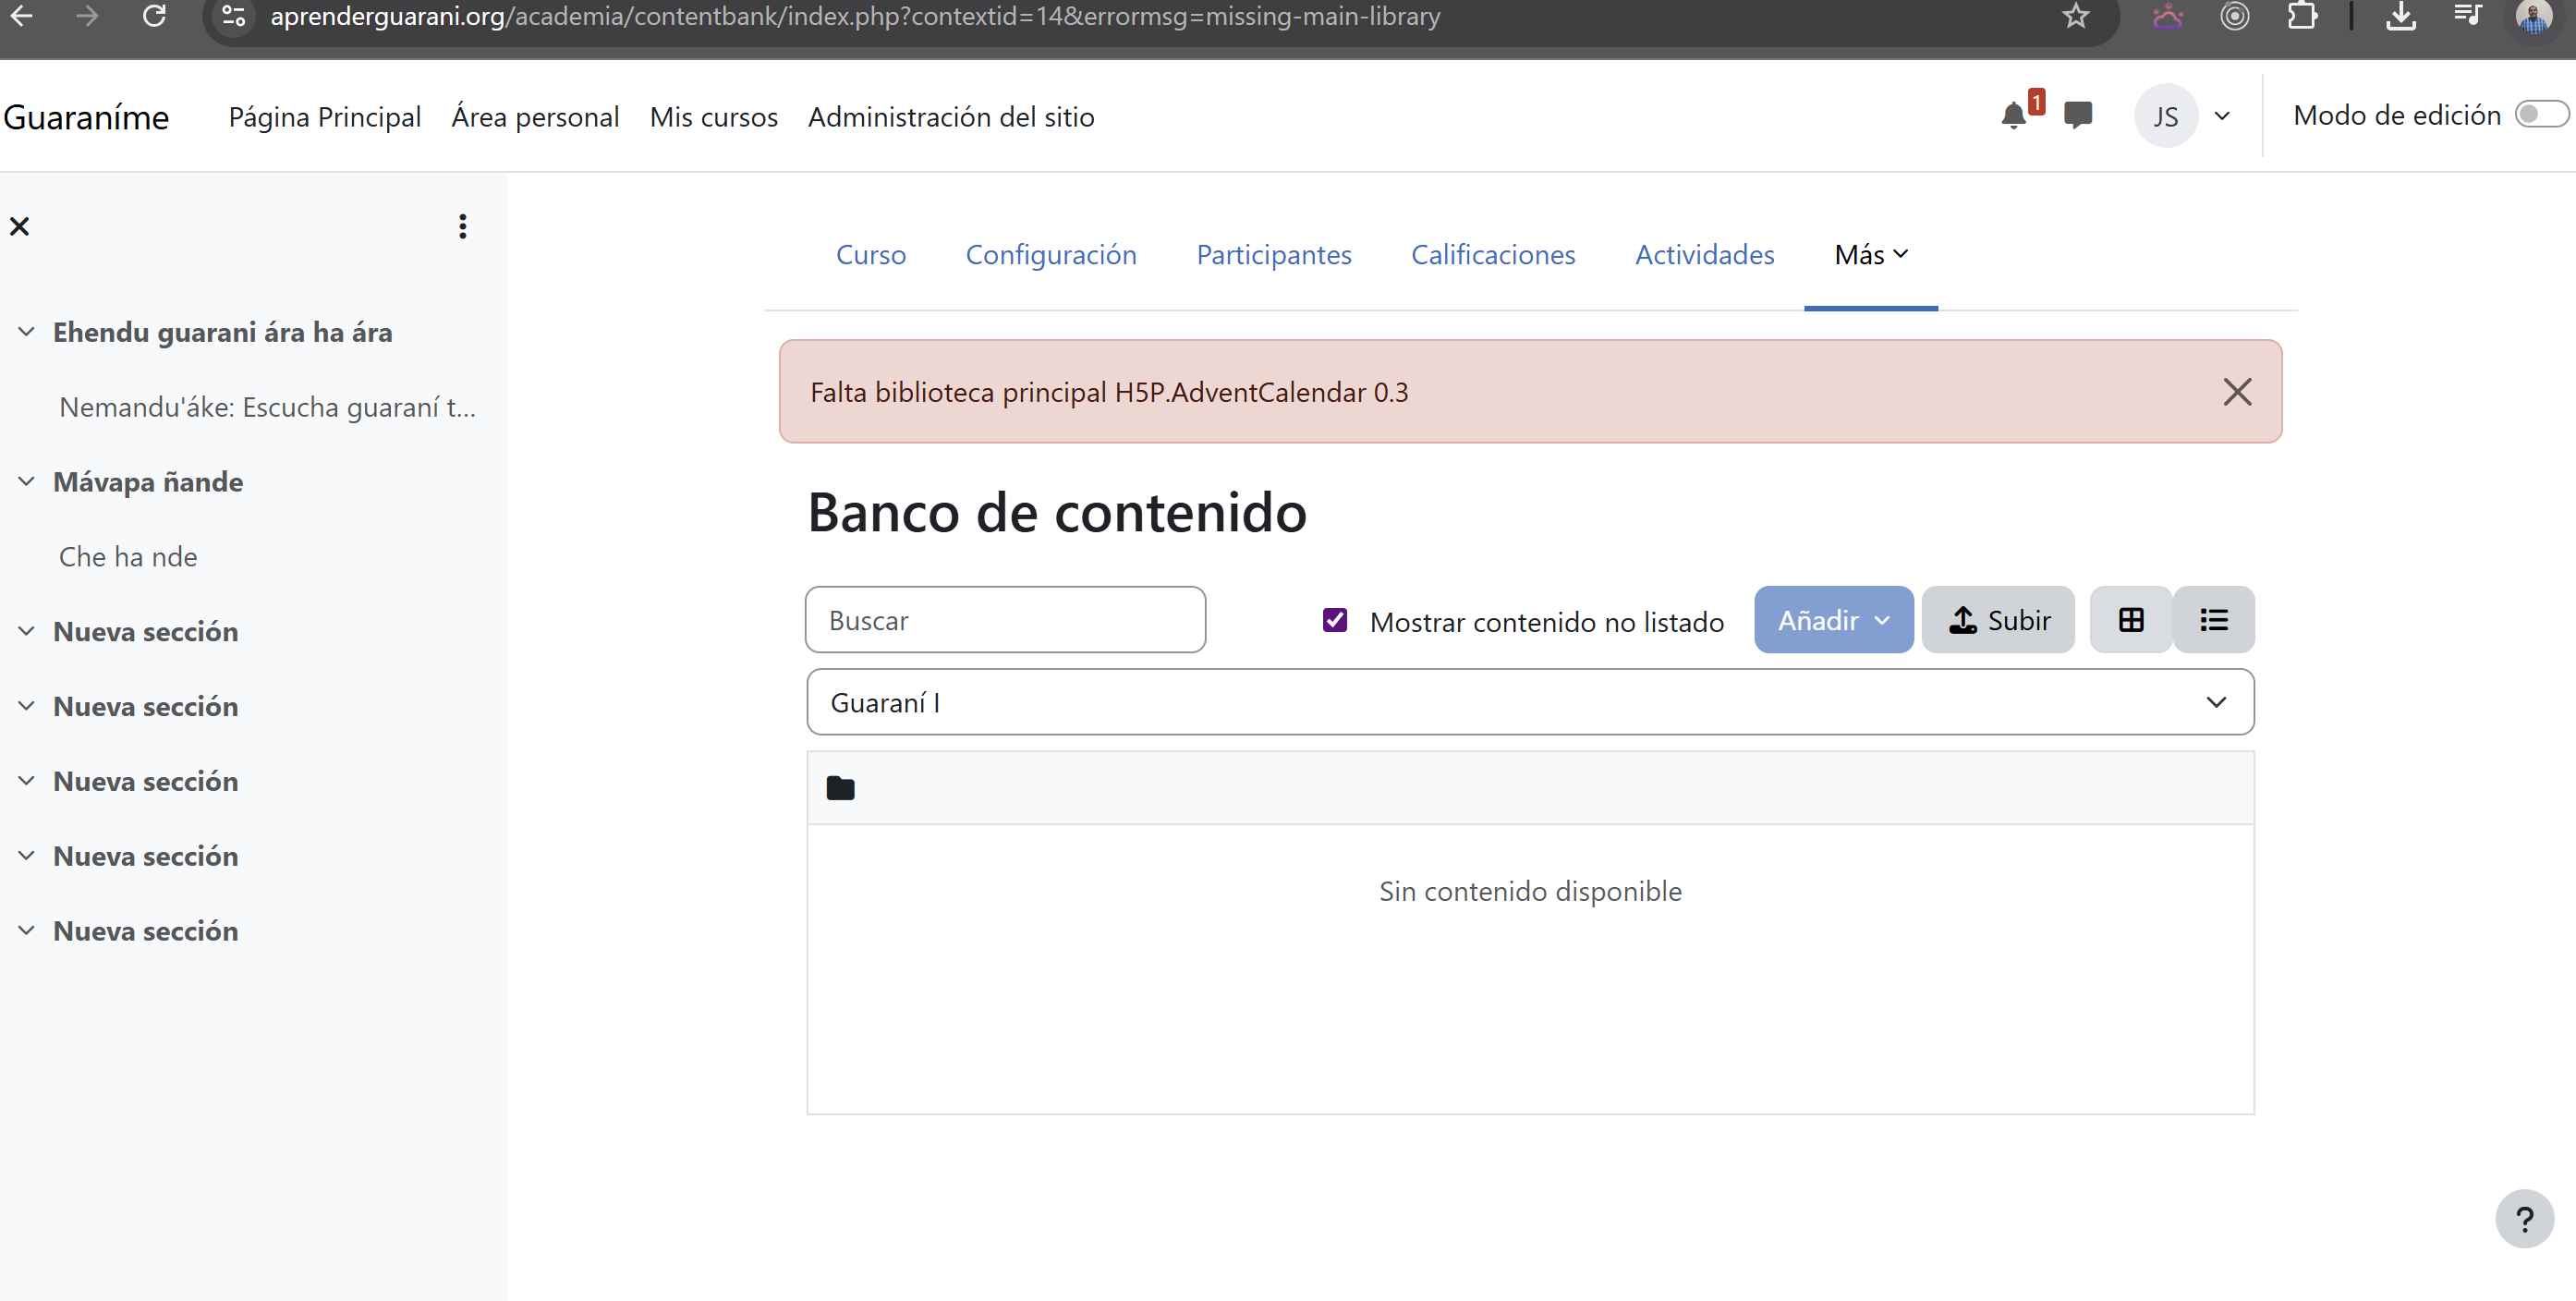Image resolution: width=2576 pixels, height=1301 pixels.
Task: Open the Chrome profile avatar
Action: 2534,16
